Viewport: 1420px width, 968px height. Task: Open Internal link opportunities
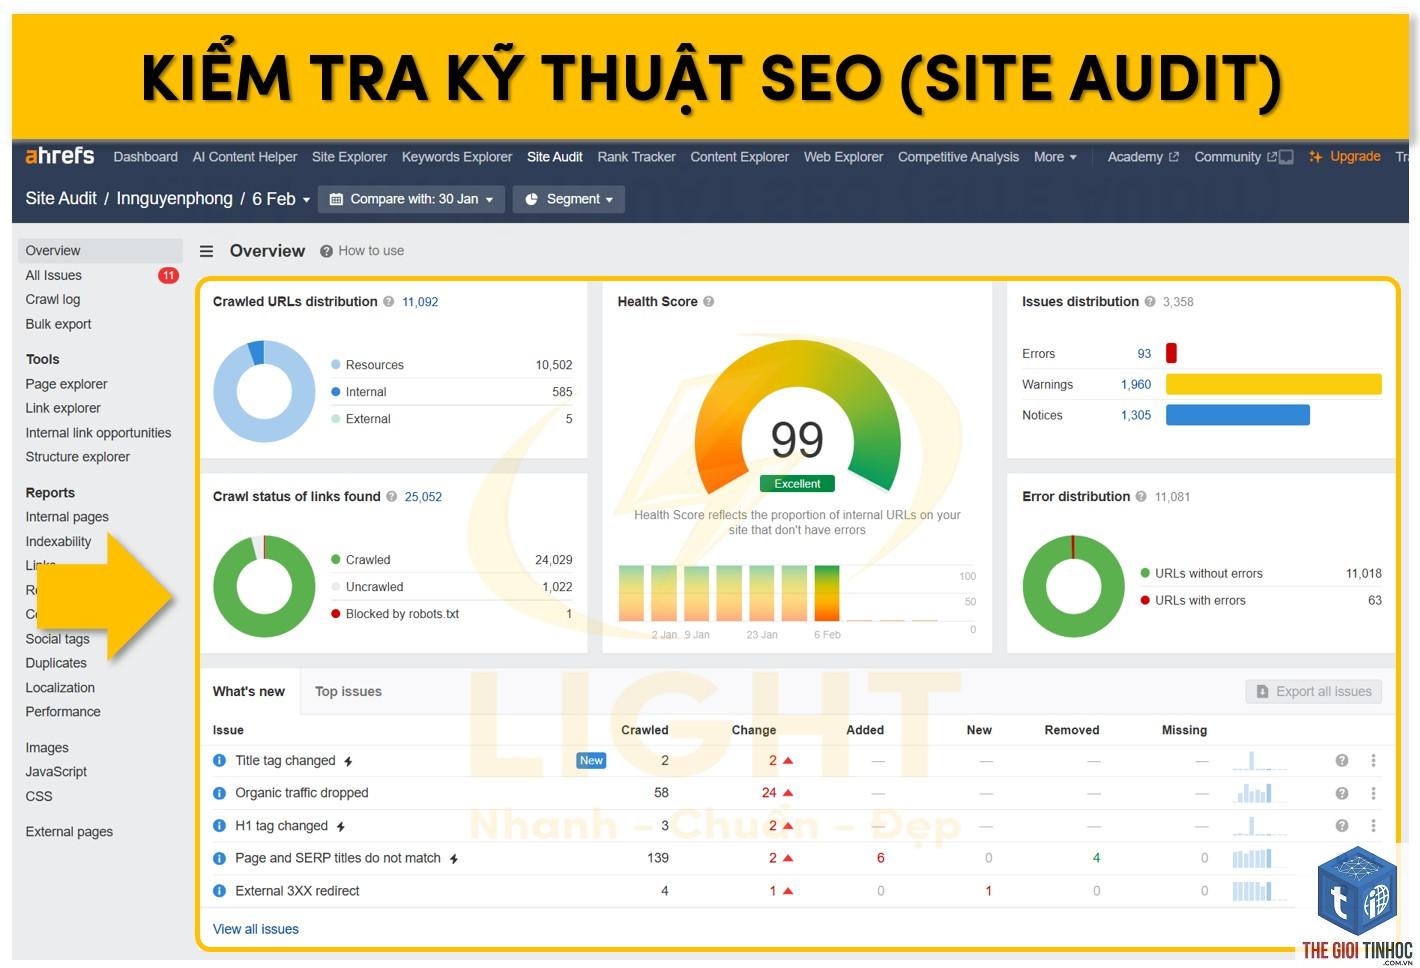tap(100, 433)
